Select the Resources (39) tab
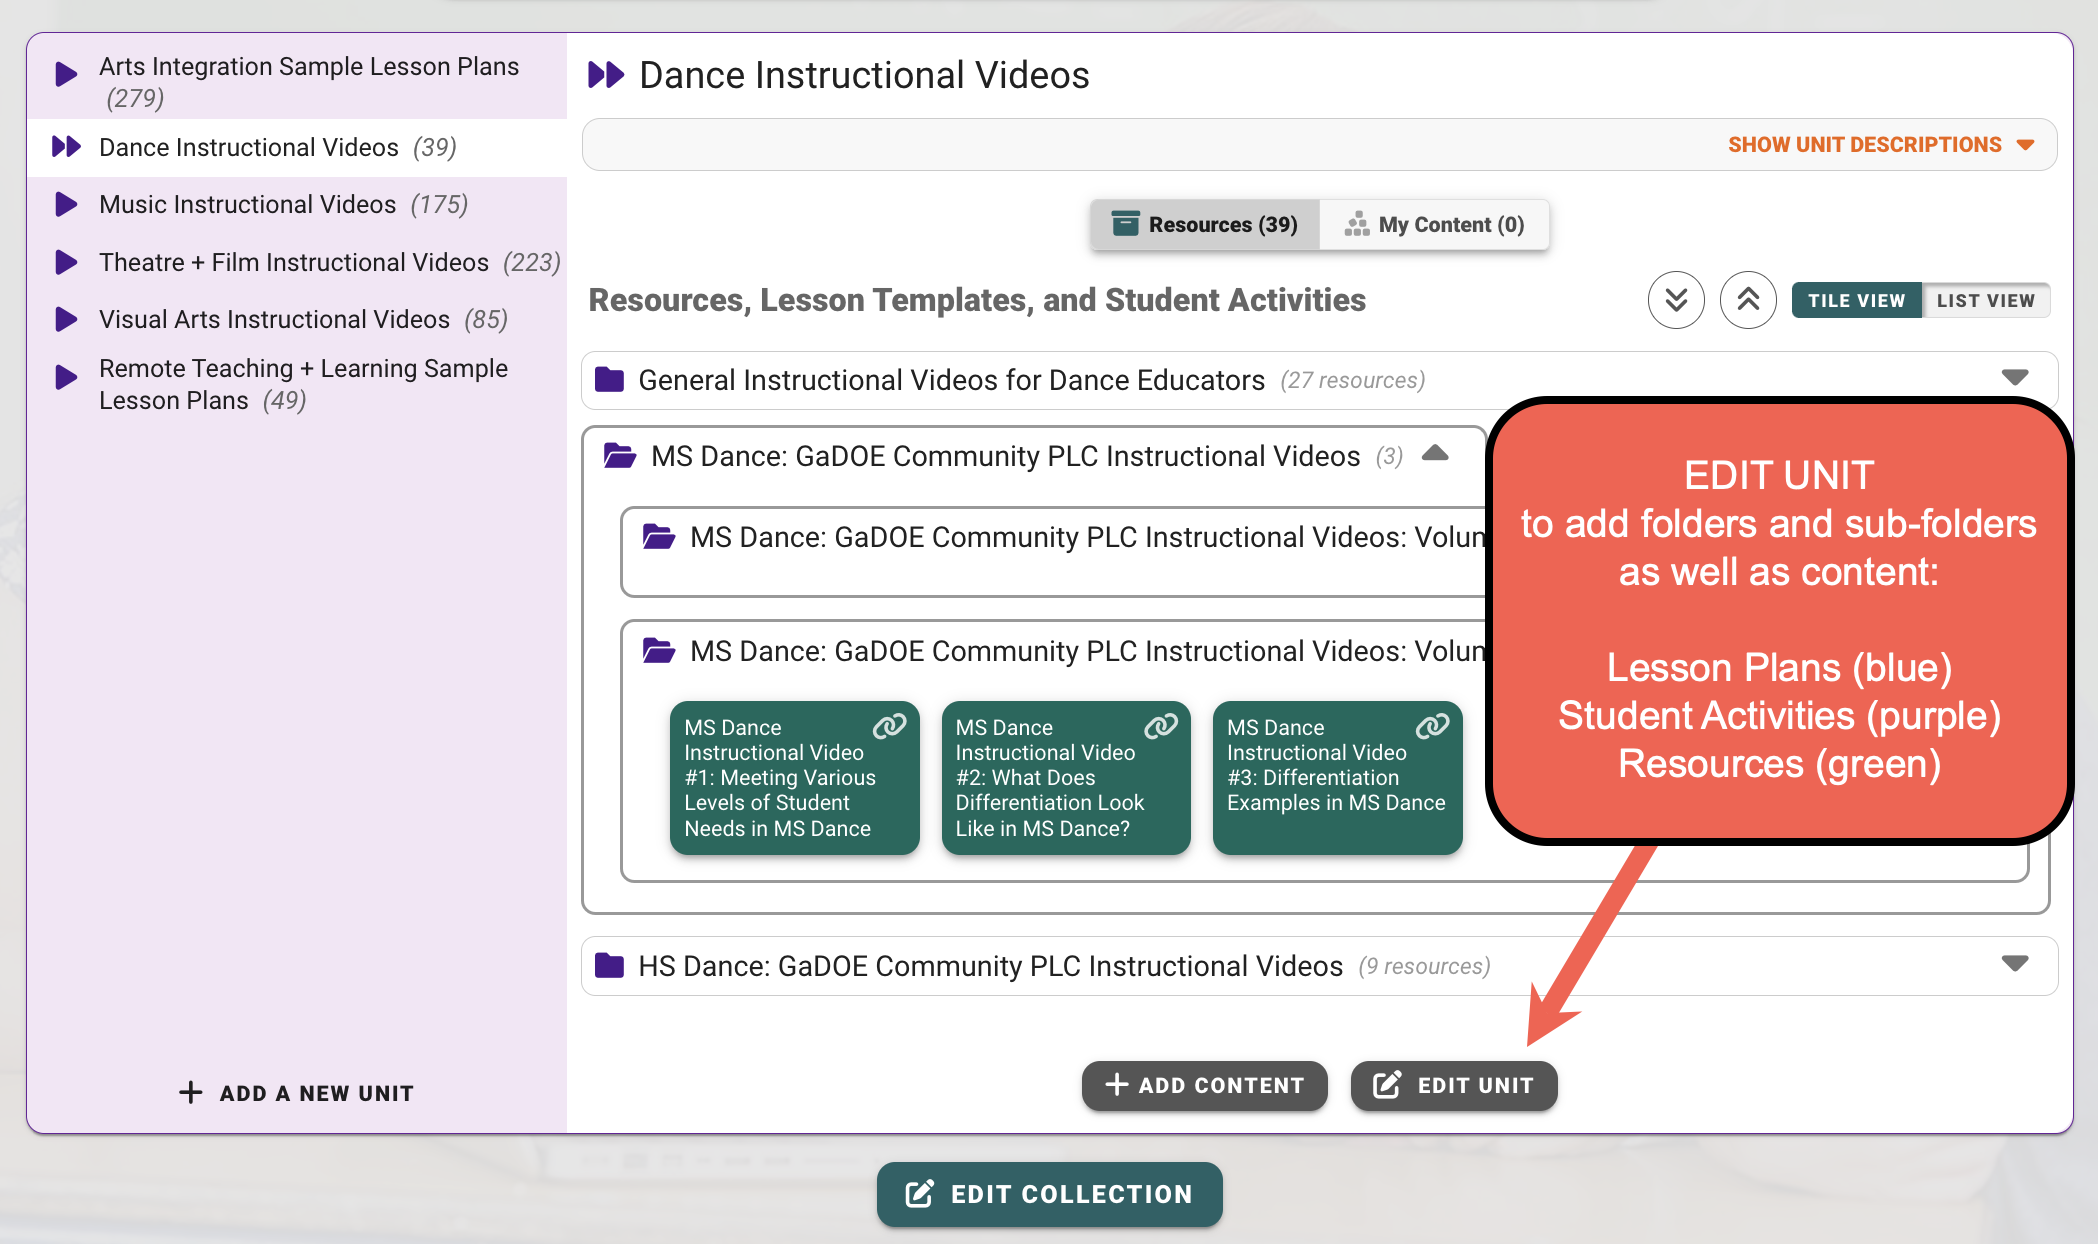2098x1244 pixels. tap(1205, 224)
